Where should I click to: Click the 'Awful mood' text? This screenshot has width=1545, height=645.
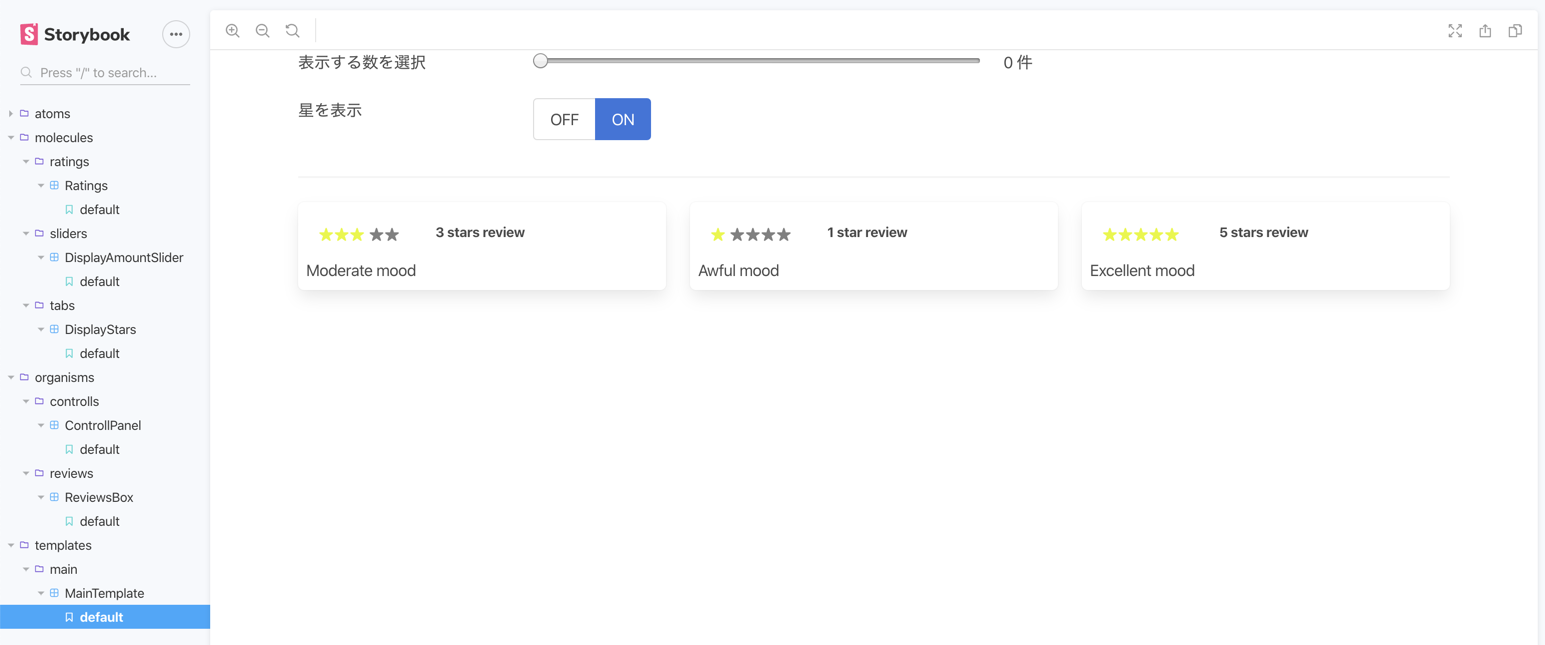738,271
